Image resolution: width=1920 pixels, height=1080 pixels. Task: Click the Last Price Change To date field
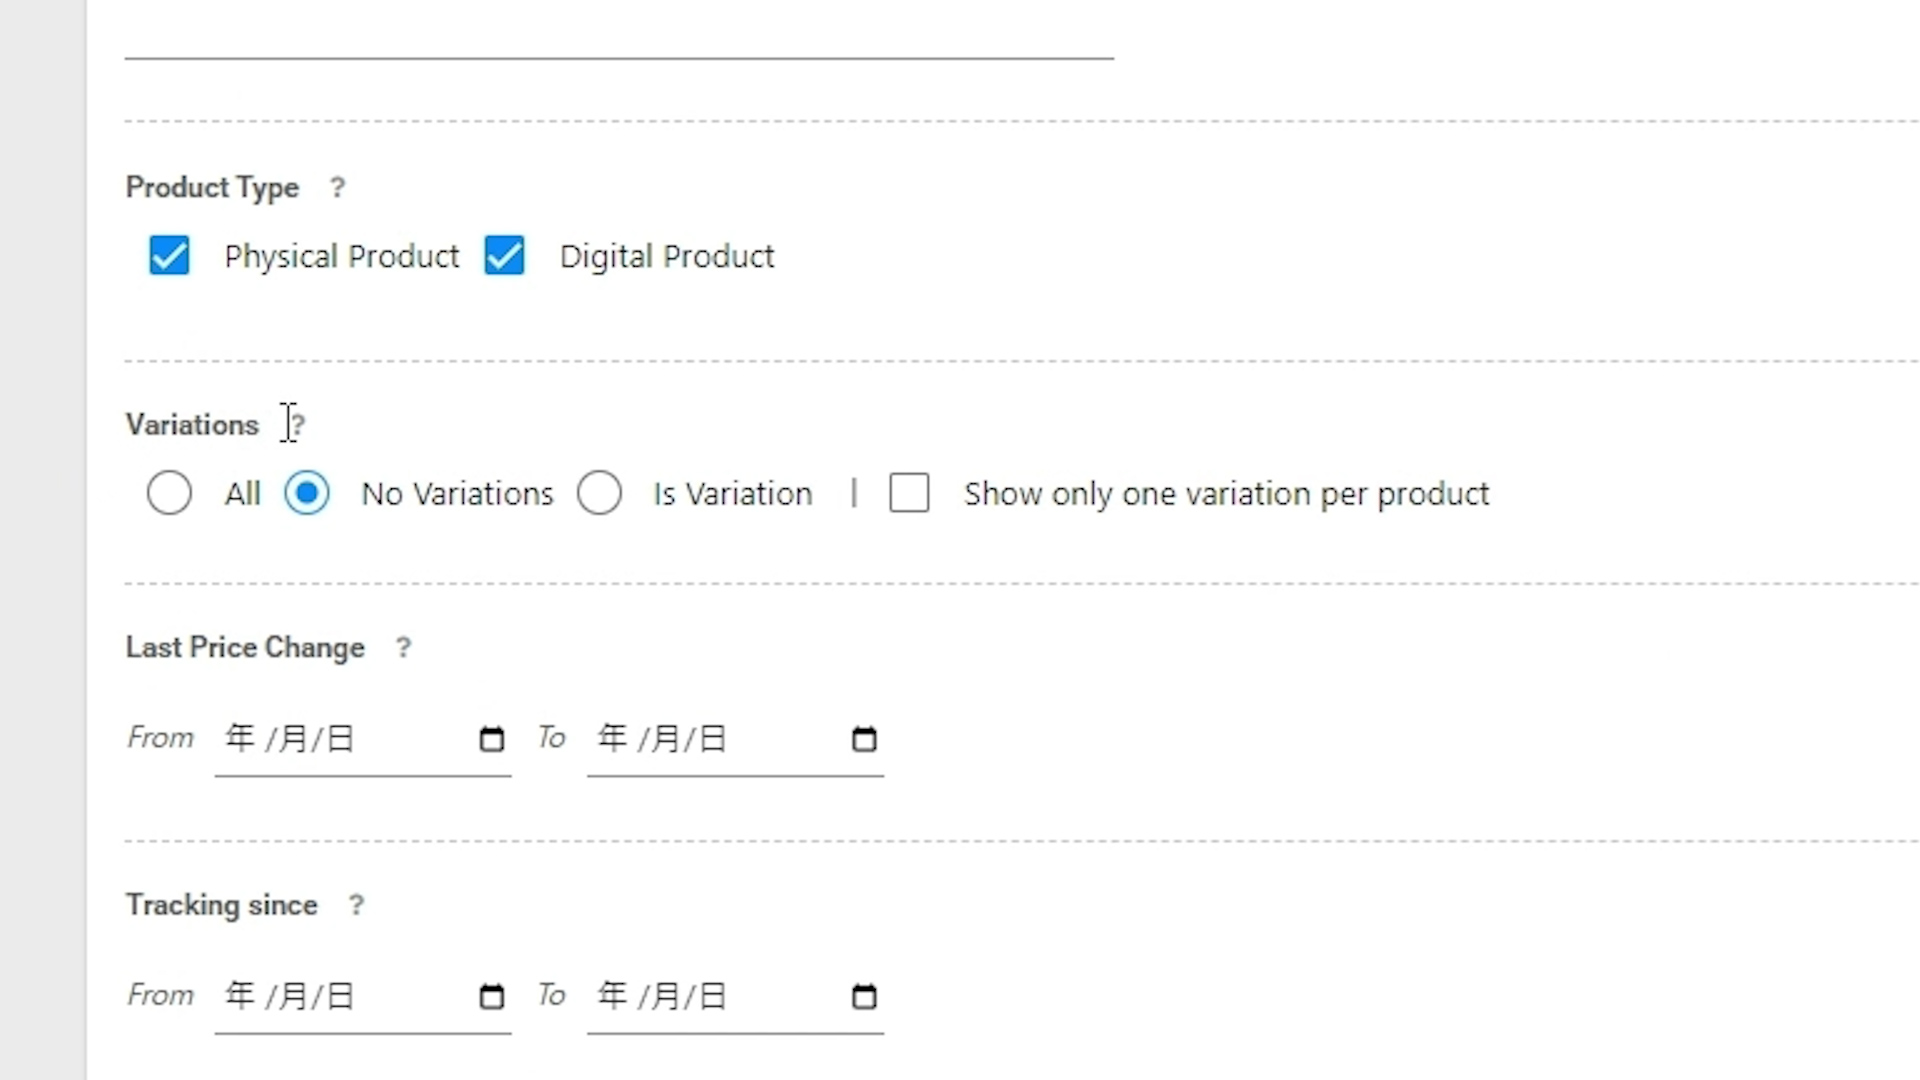[712, 740]
